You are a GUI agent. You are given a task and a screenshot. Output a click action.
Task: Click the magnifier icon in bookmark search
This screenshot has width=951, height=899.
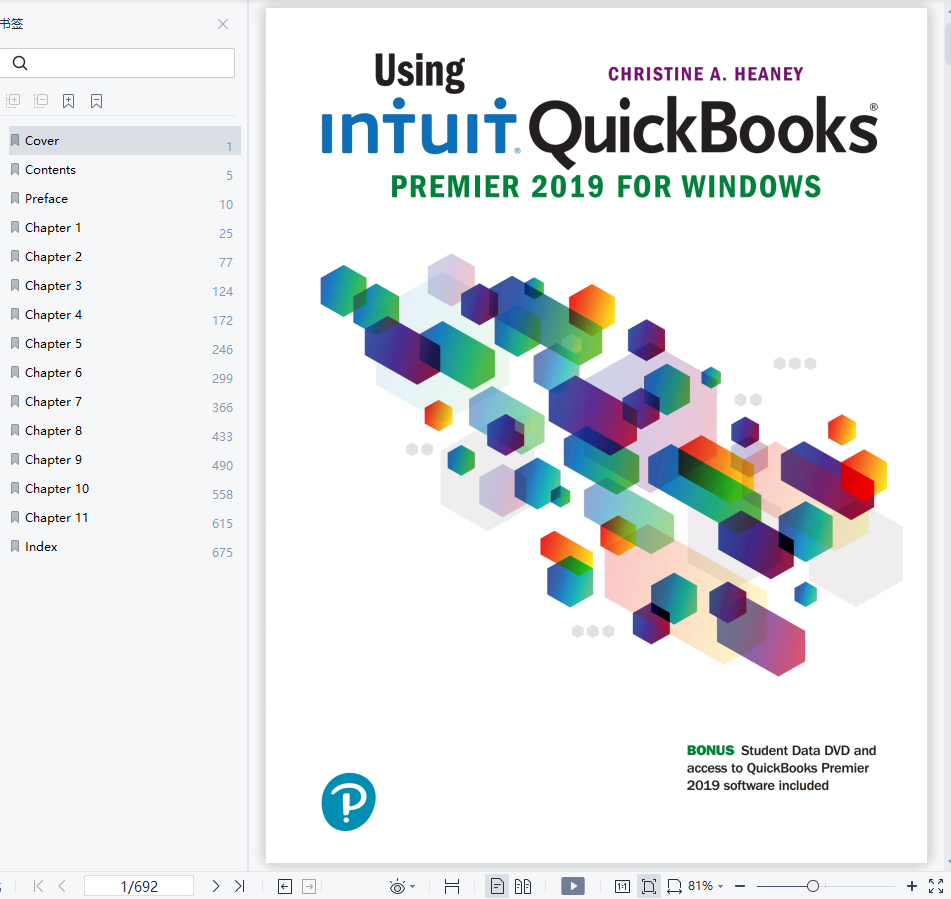(20, 63)
